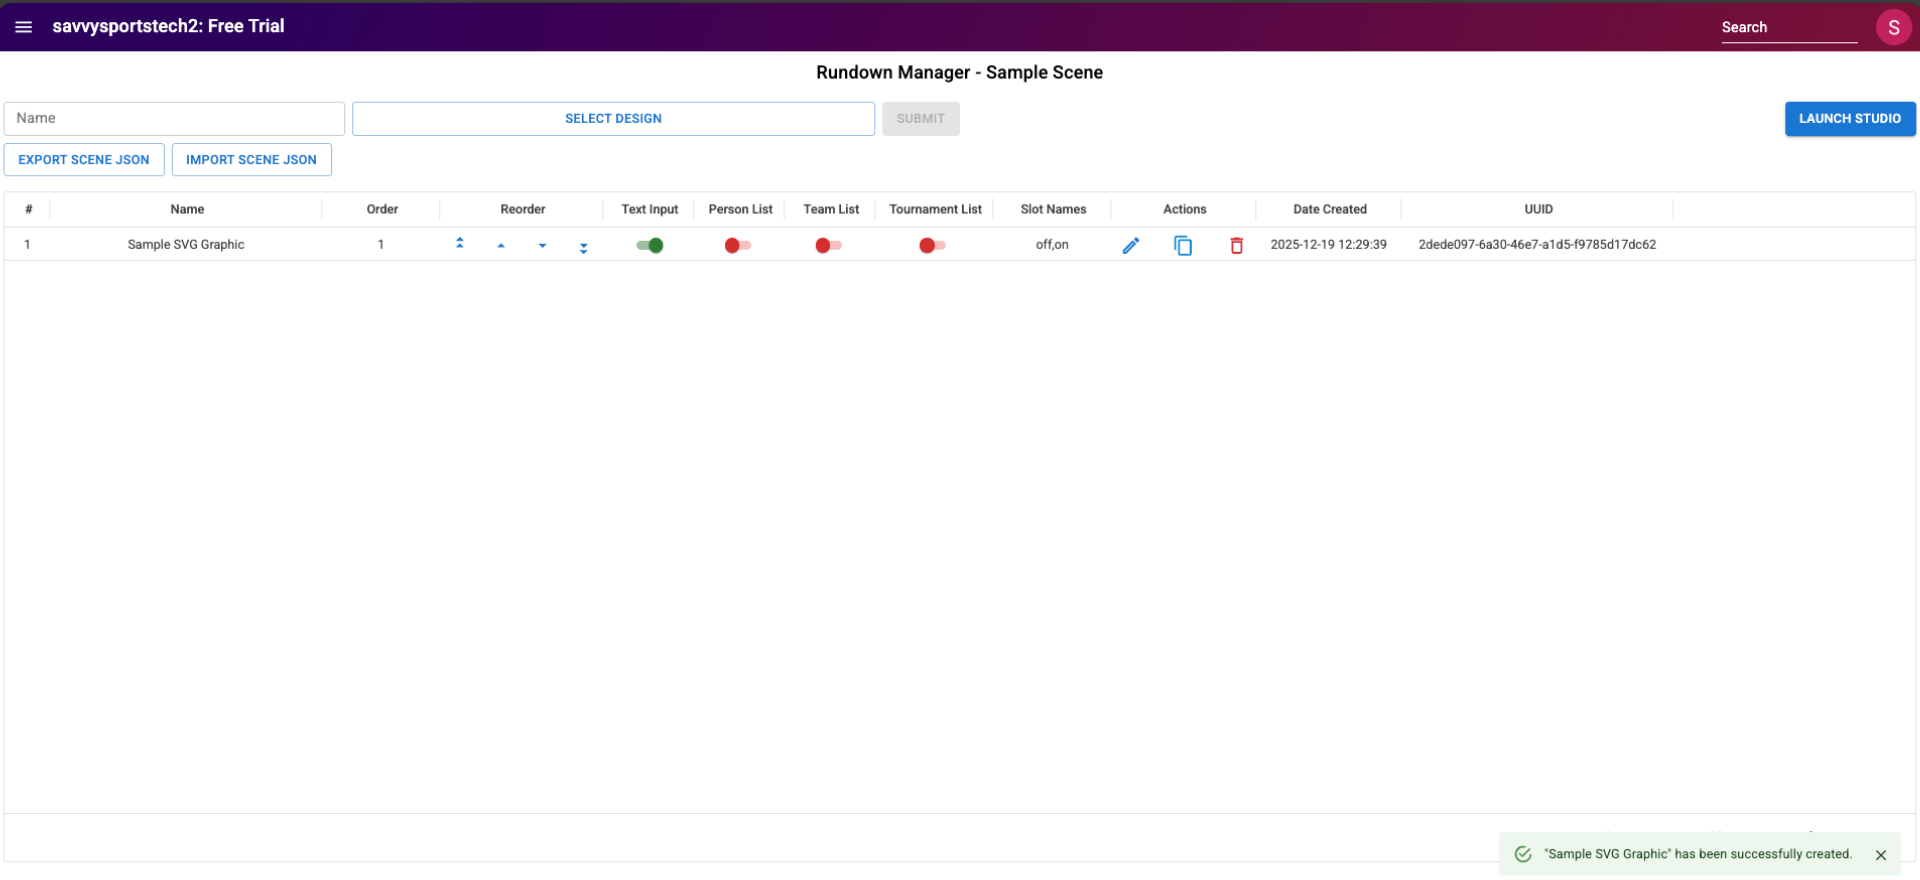Dismiss the success notification toast
Image resolution: width=1920 pixels, height=880 pixels.
[1881, 855]
